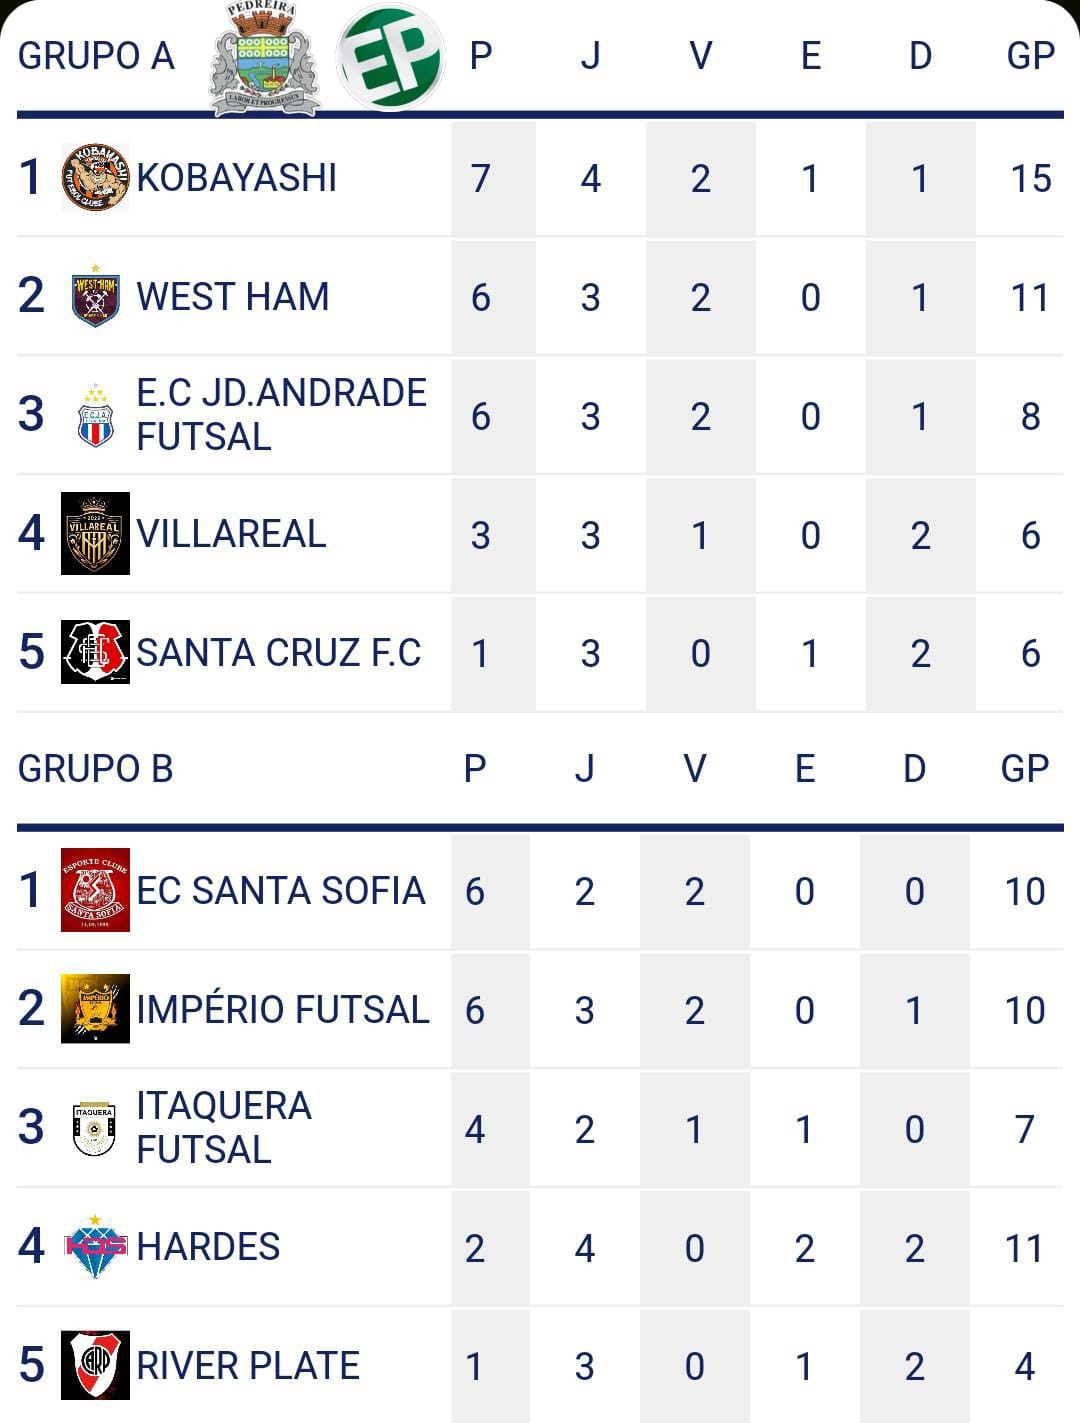Screen dimensions: 1080x1423
Task: Select the West Ham team badge
Action: [x=96, y=296]
